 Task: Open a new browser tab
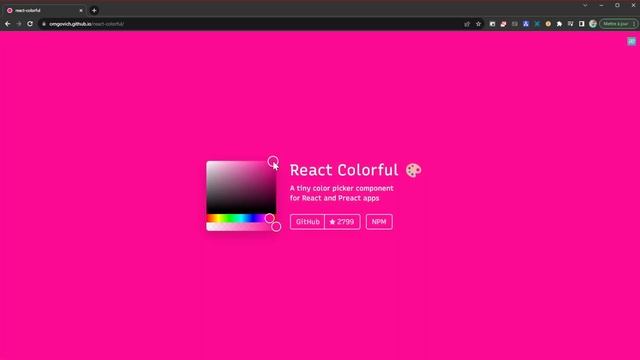click(94, 10)
